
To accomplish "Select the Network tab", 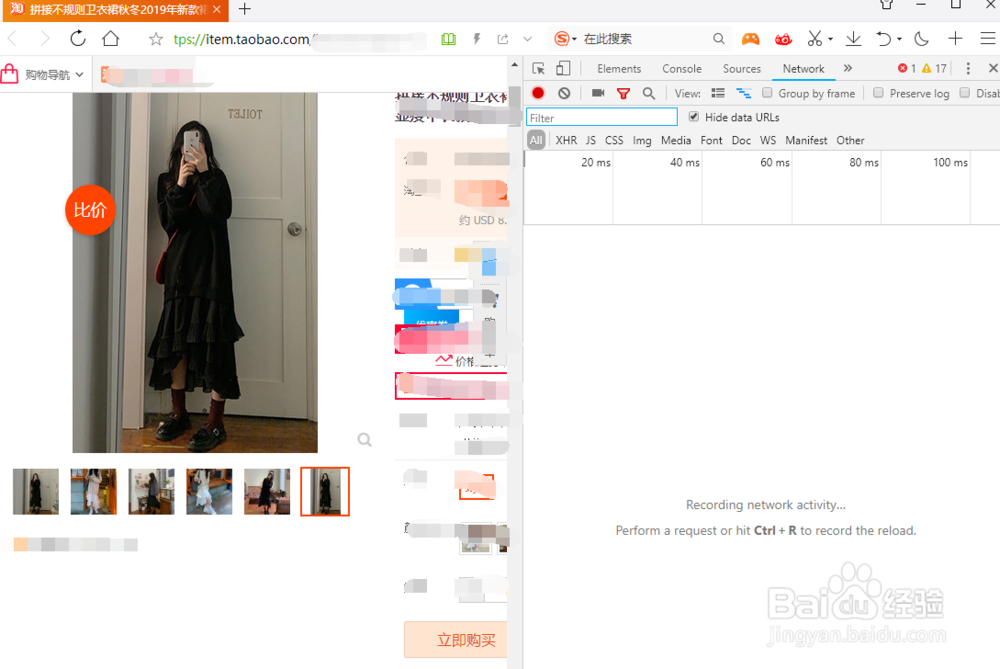I will pyautogui.click(x=804, y=69).
